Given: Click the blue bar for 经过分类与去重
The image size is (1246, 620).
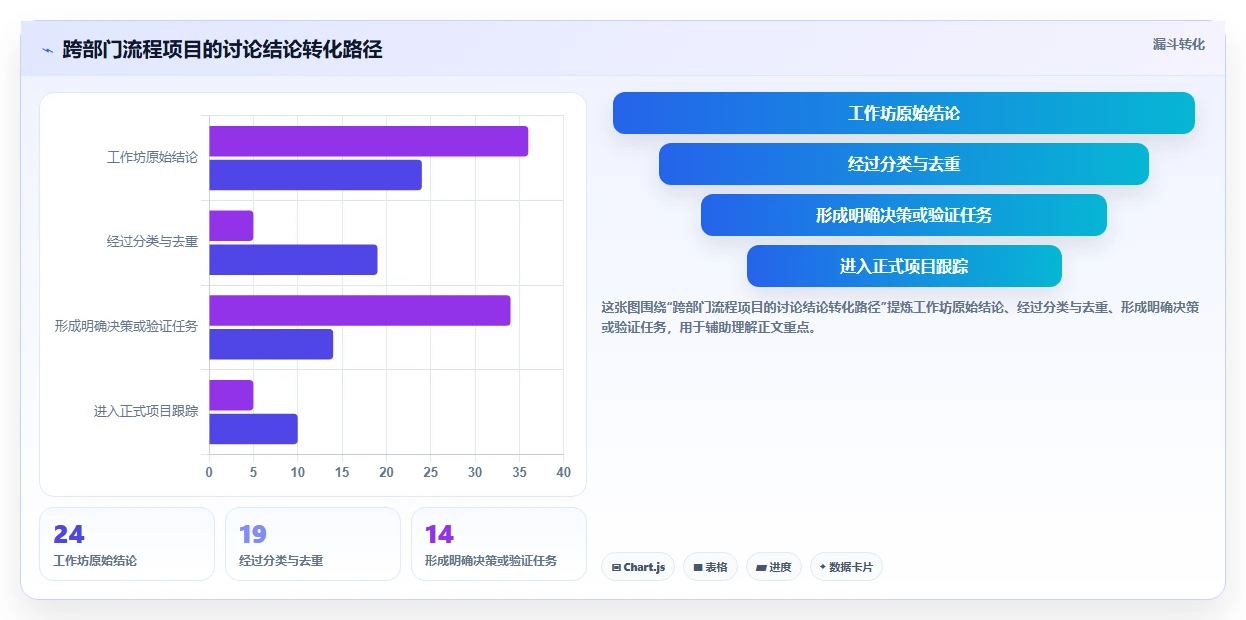Looking at the screenshot, I should (293, 260).
